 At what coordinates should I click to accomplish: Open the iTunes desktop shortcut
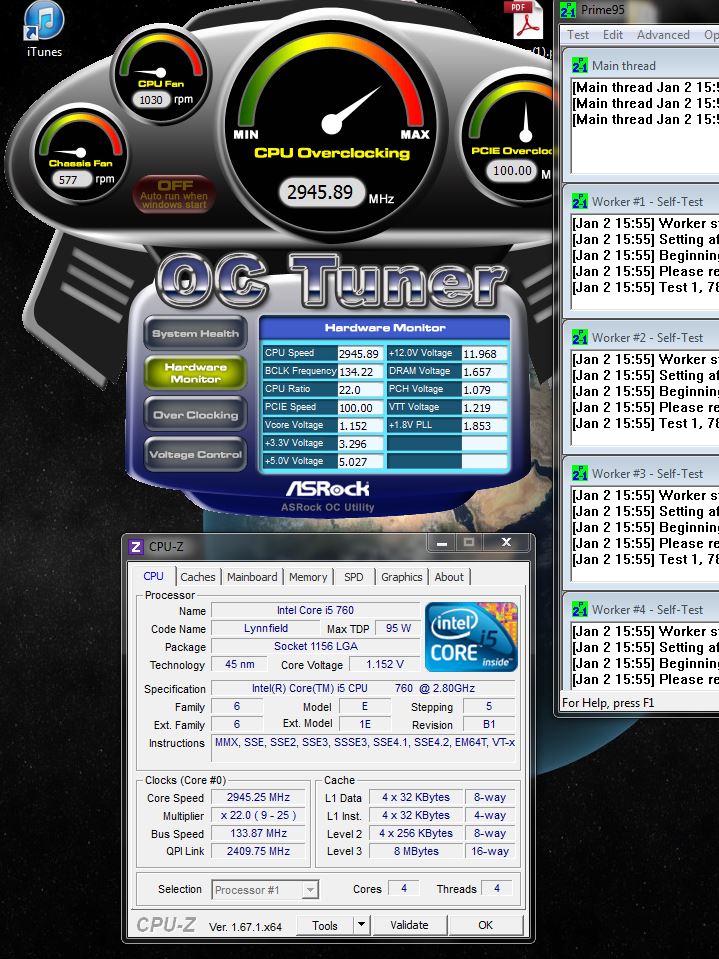coord(44,29)
